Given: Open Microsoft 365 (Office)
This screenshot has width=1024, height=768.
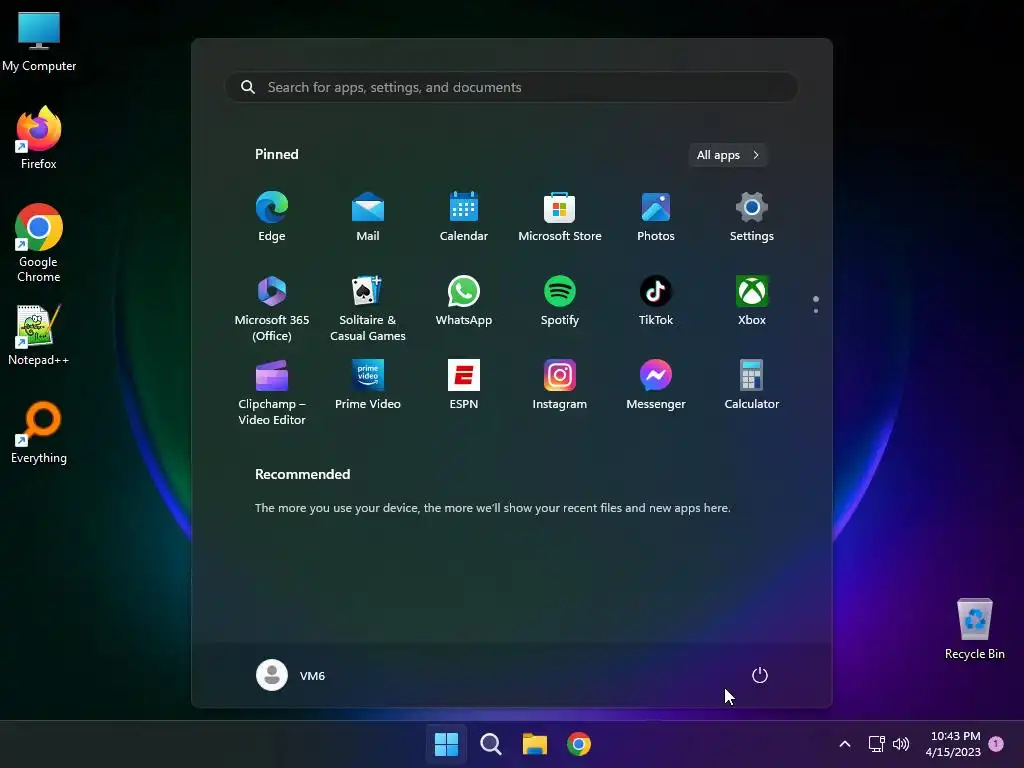Looking at the screenshot, I should tap(272, 308).
